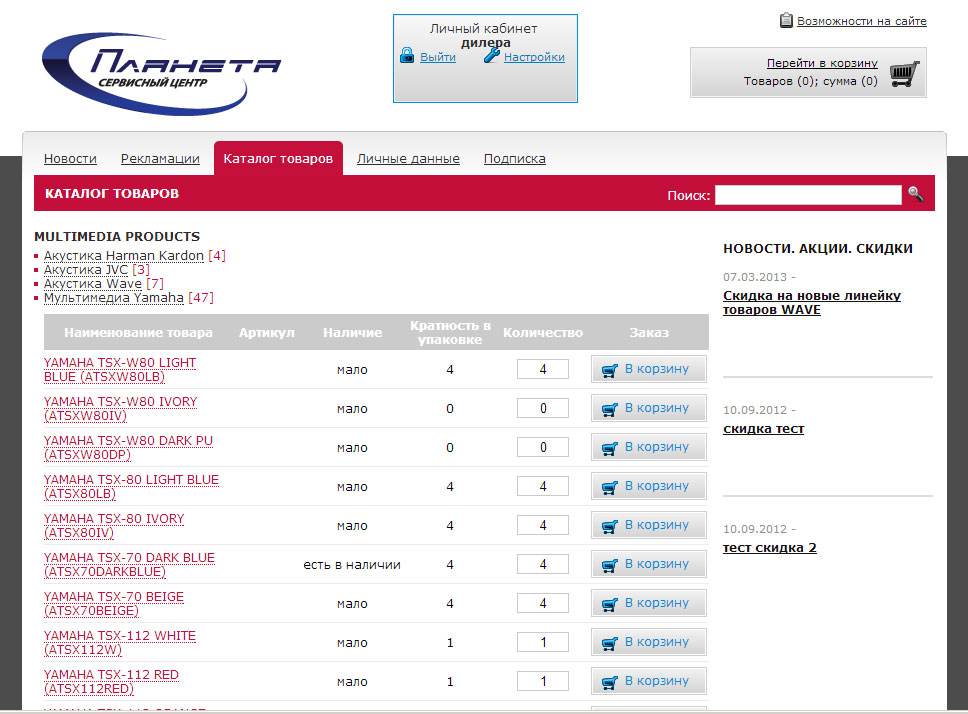Open product YAMAHA TSX-W80 LIGHT BLUE (ATSXW80LB)
This screenshot has height=714, width=968.
pyautogui.click(x=120, y=370)
